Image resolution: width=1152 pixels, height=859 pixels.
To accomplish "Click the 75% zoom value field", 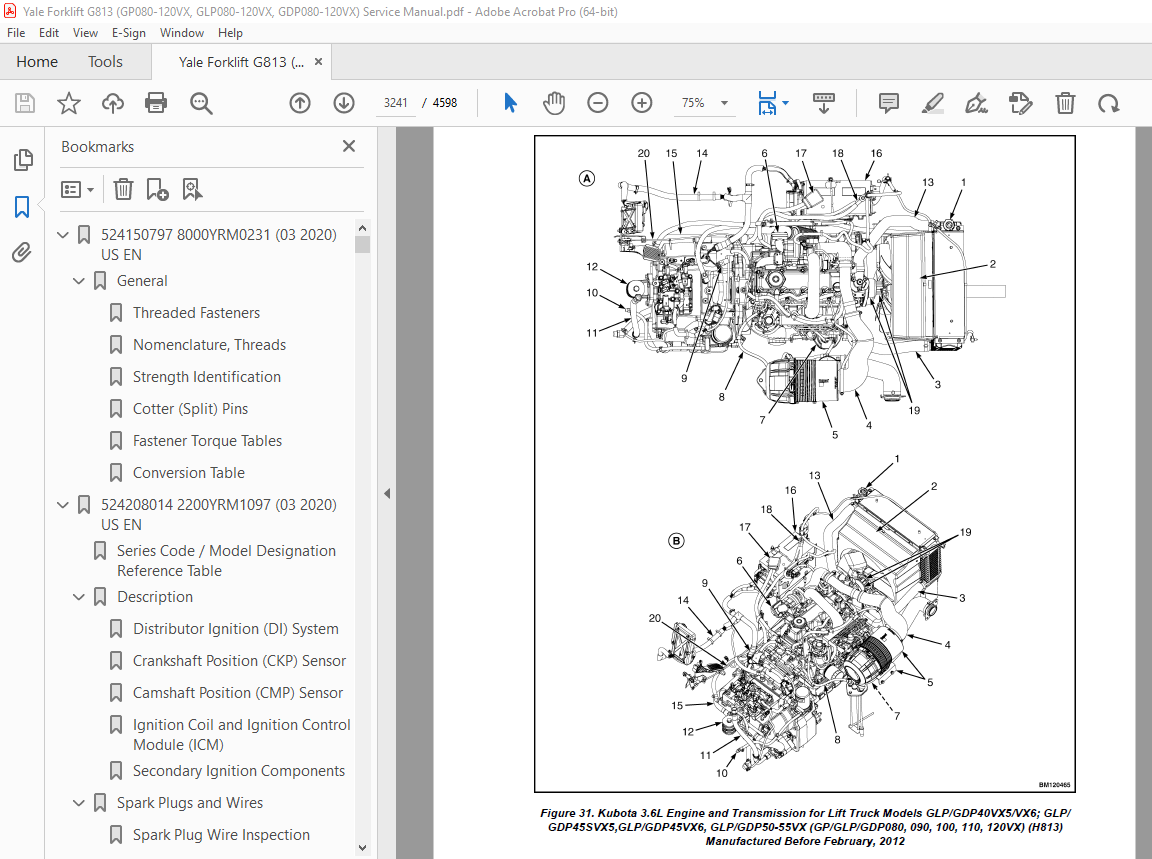I will tap(693, 103).
